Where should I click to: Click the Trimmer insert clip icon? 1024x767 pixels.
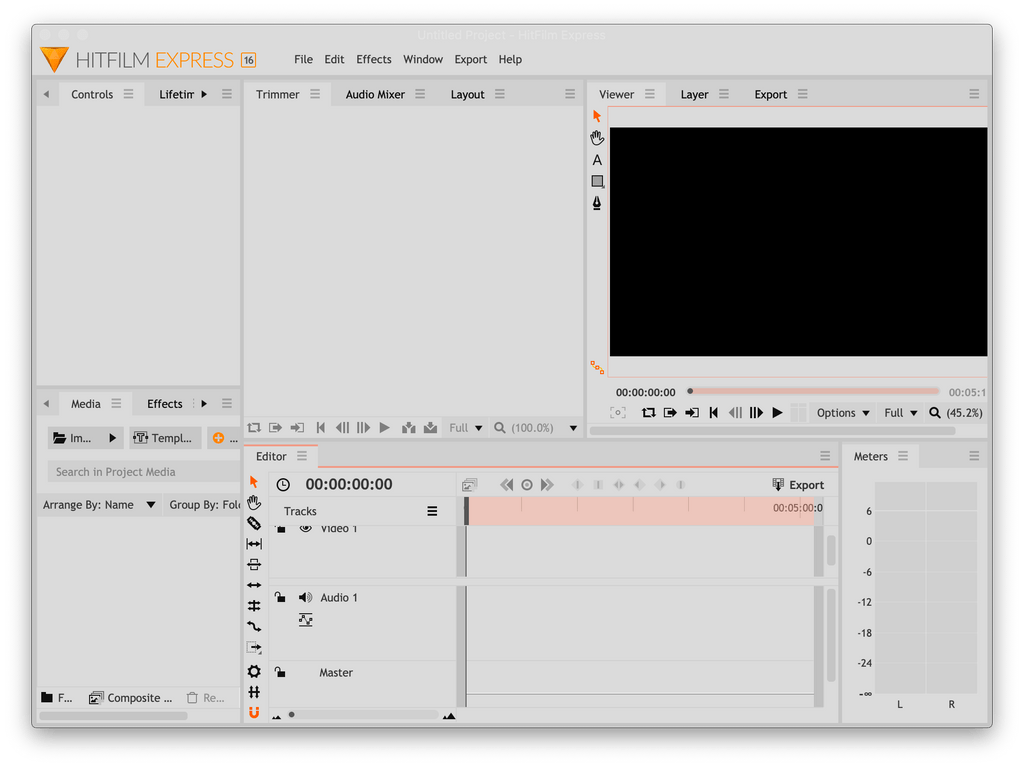pyautogui.click(x=409, y=428)
